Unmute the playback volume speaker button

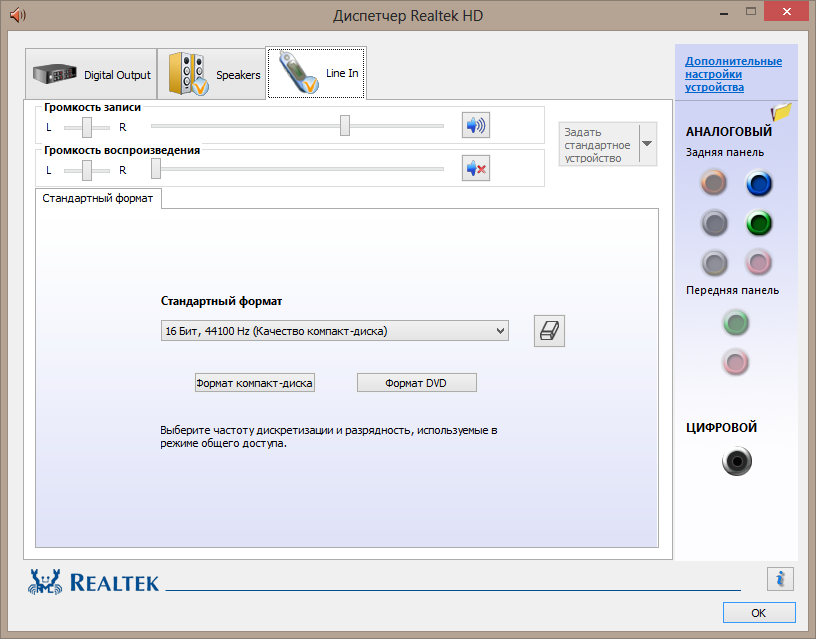(x=476, y=169)
